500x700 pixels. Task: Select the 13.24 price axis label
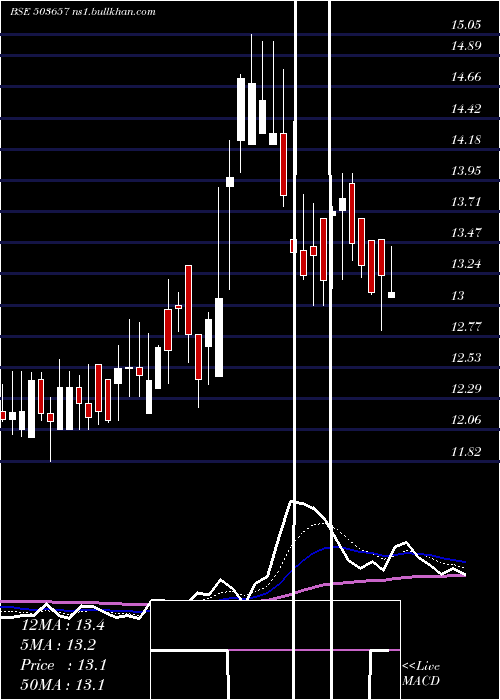pos(466,264)
